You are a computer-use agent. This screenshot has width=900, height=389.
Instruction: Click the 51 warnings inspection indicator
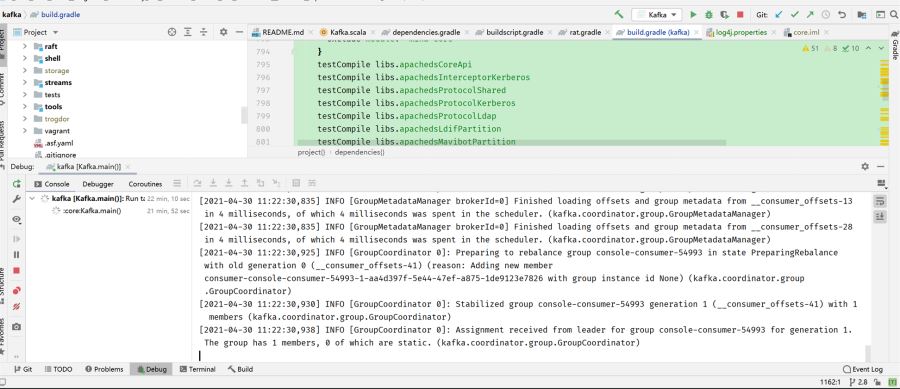[811, 49]
